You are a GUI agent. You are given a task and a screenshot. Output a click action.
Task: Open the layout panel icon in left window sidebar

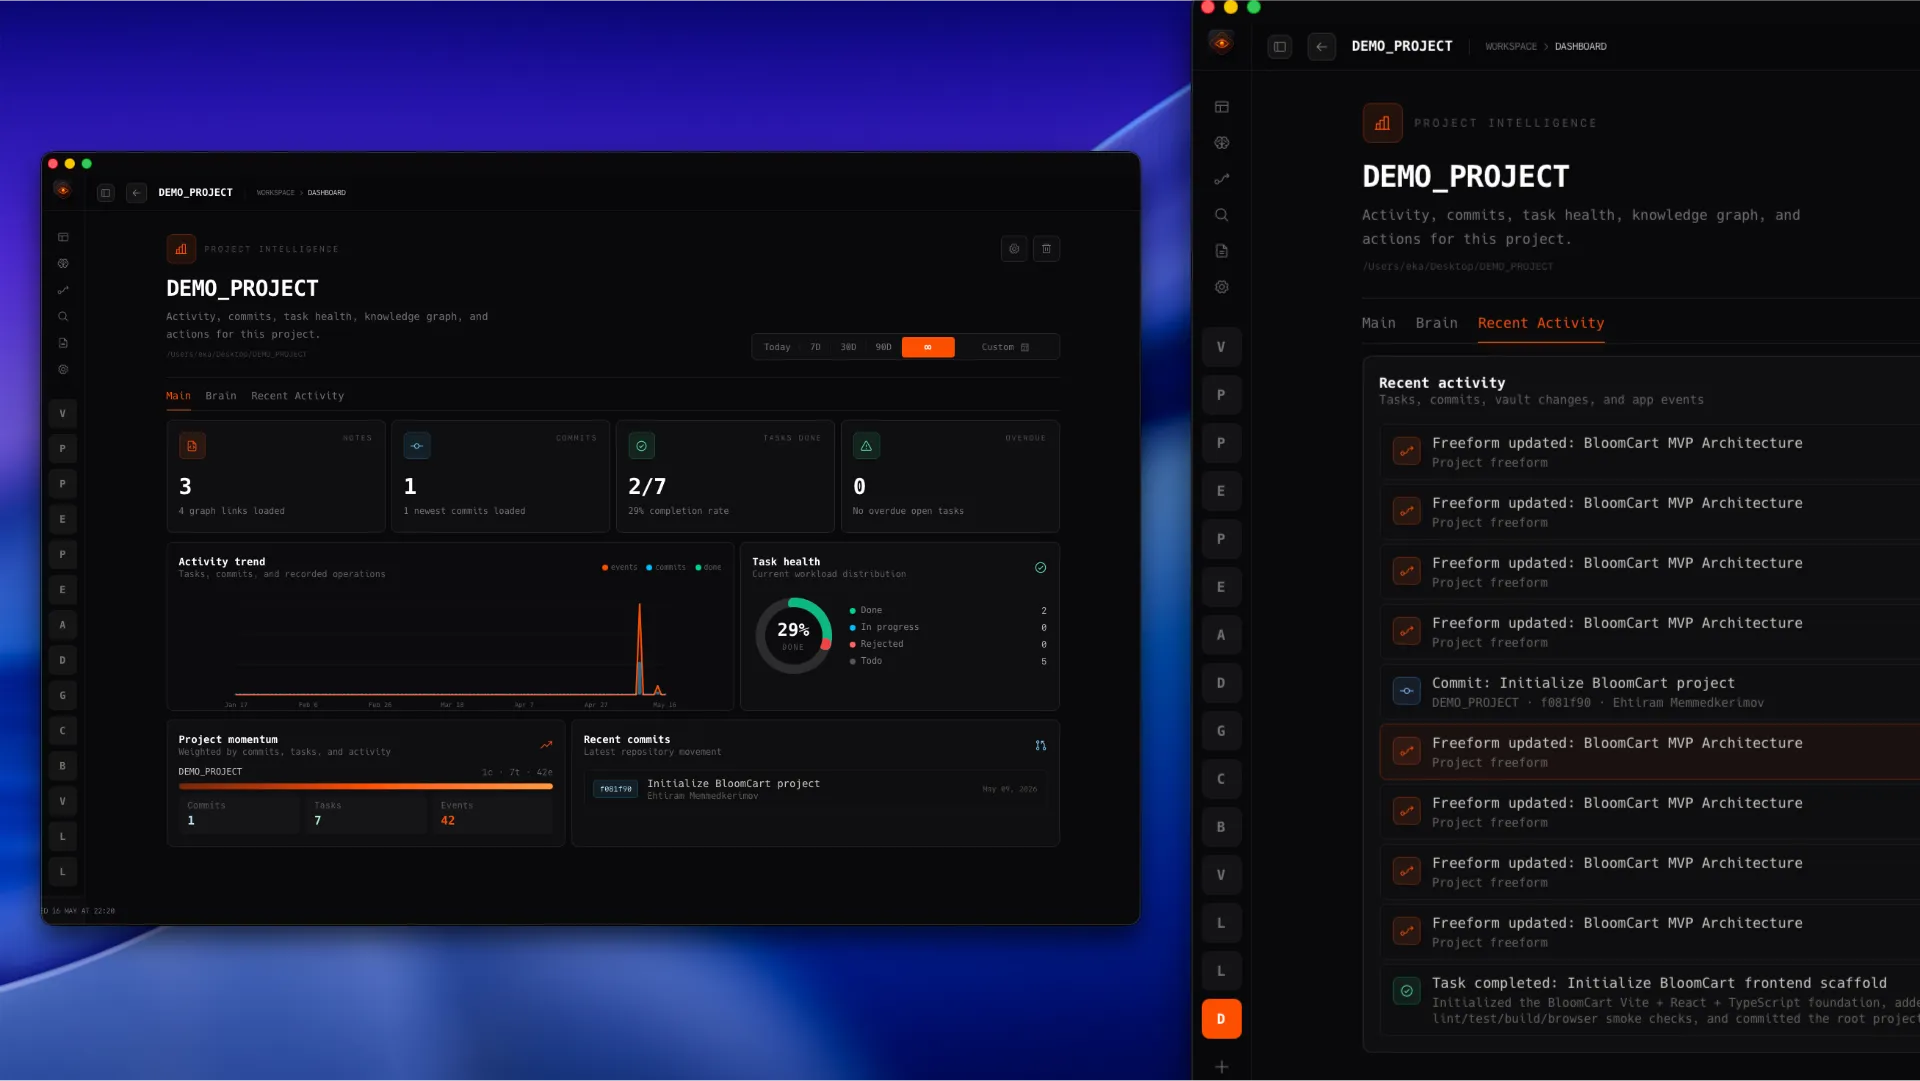tap(63, 237)
